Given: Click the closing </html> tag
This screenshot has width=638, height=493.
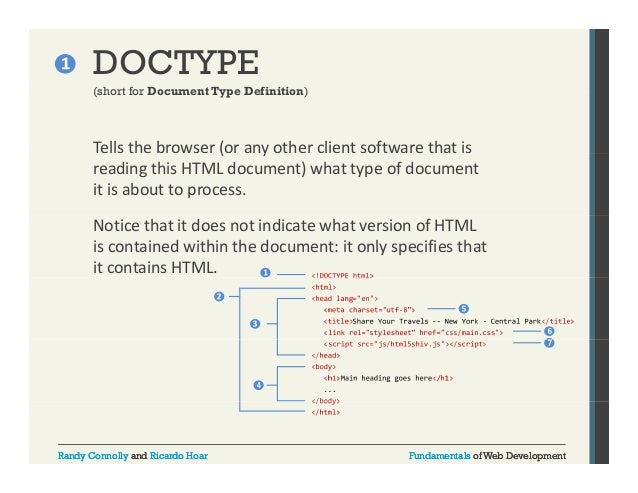Looking at the screenshot, I should [x=326, y=412].
